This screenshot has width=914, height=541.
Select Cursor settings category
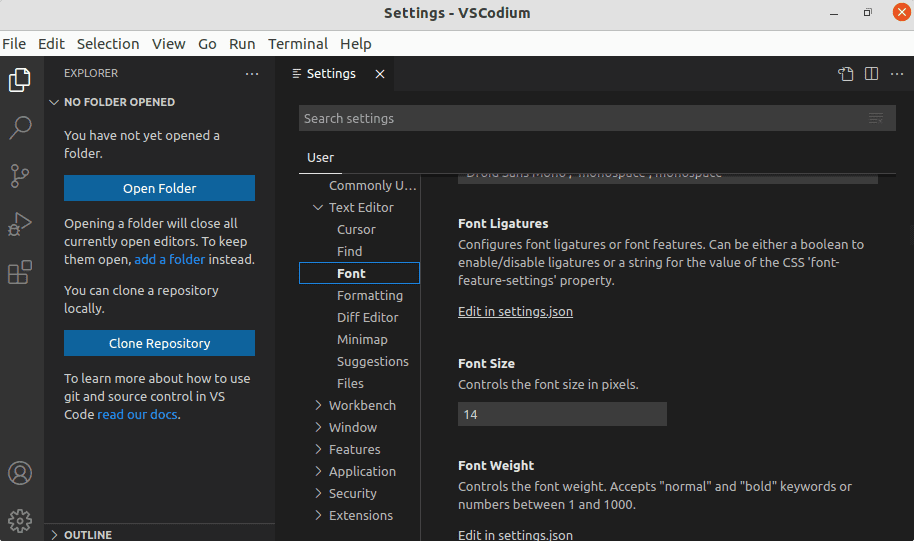[x=359, y=230]
